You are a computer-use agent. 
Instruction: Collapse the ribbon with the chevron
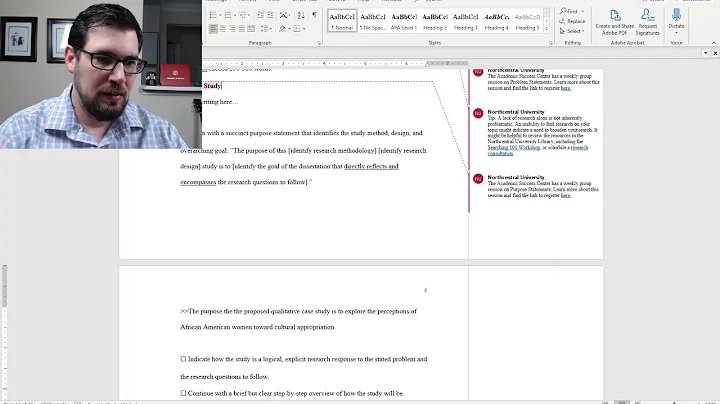point(714,43)
